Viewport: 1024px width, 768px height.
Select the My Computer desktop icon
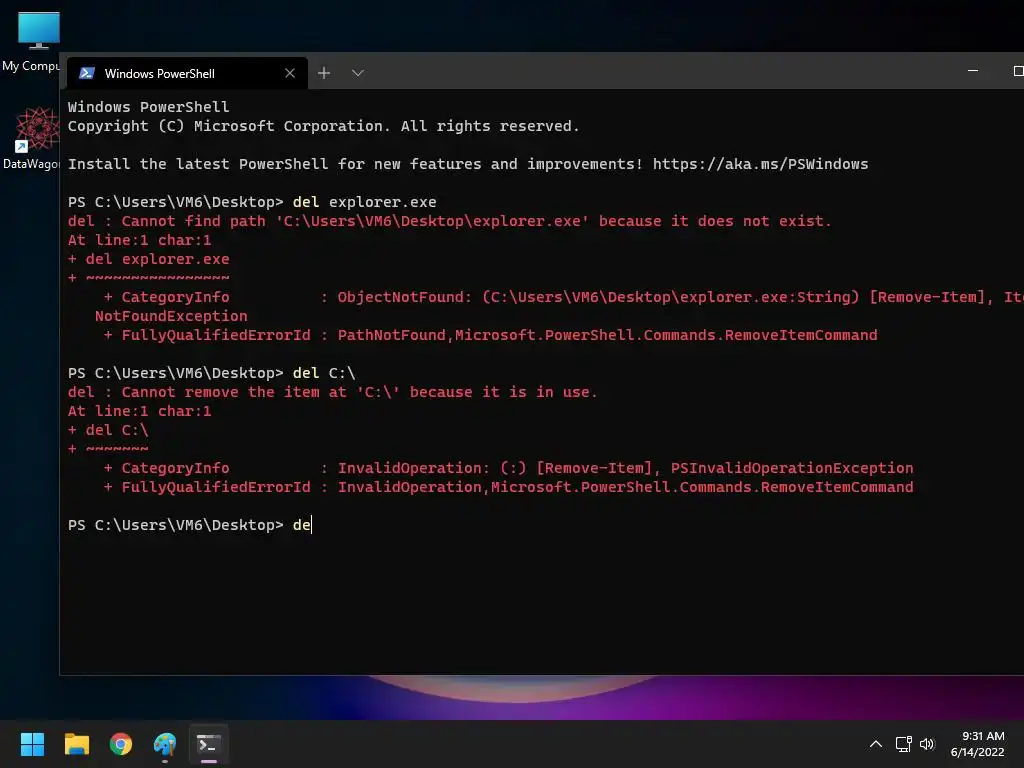click(30, 42)
